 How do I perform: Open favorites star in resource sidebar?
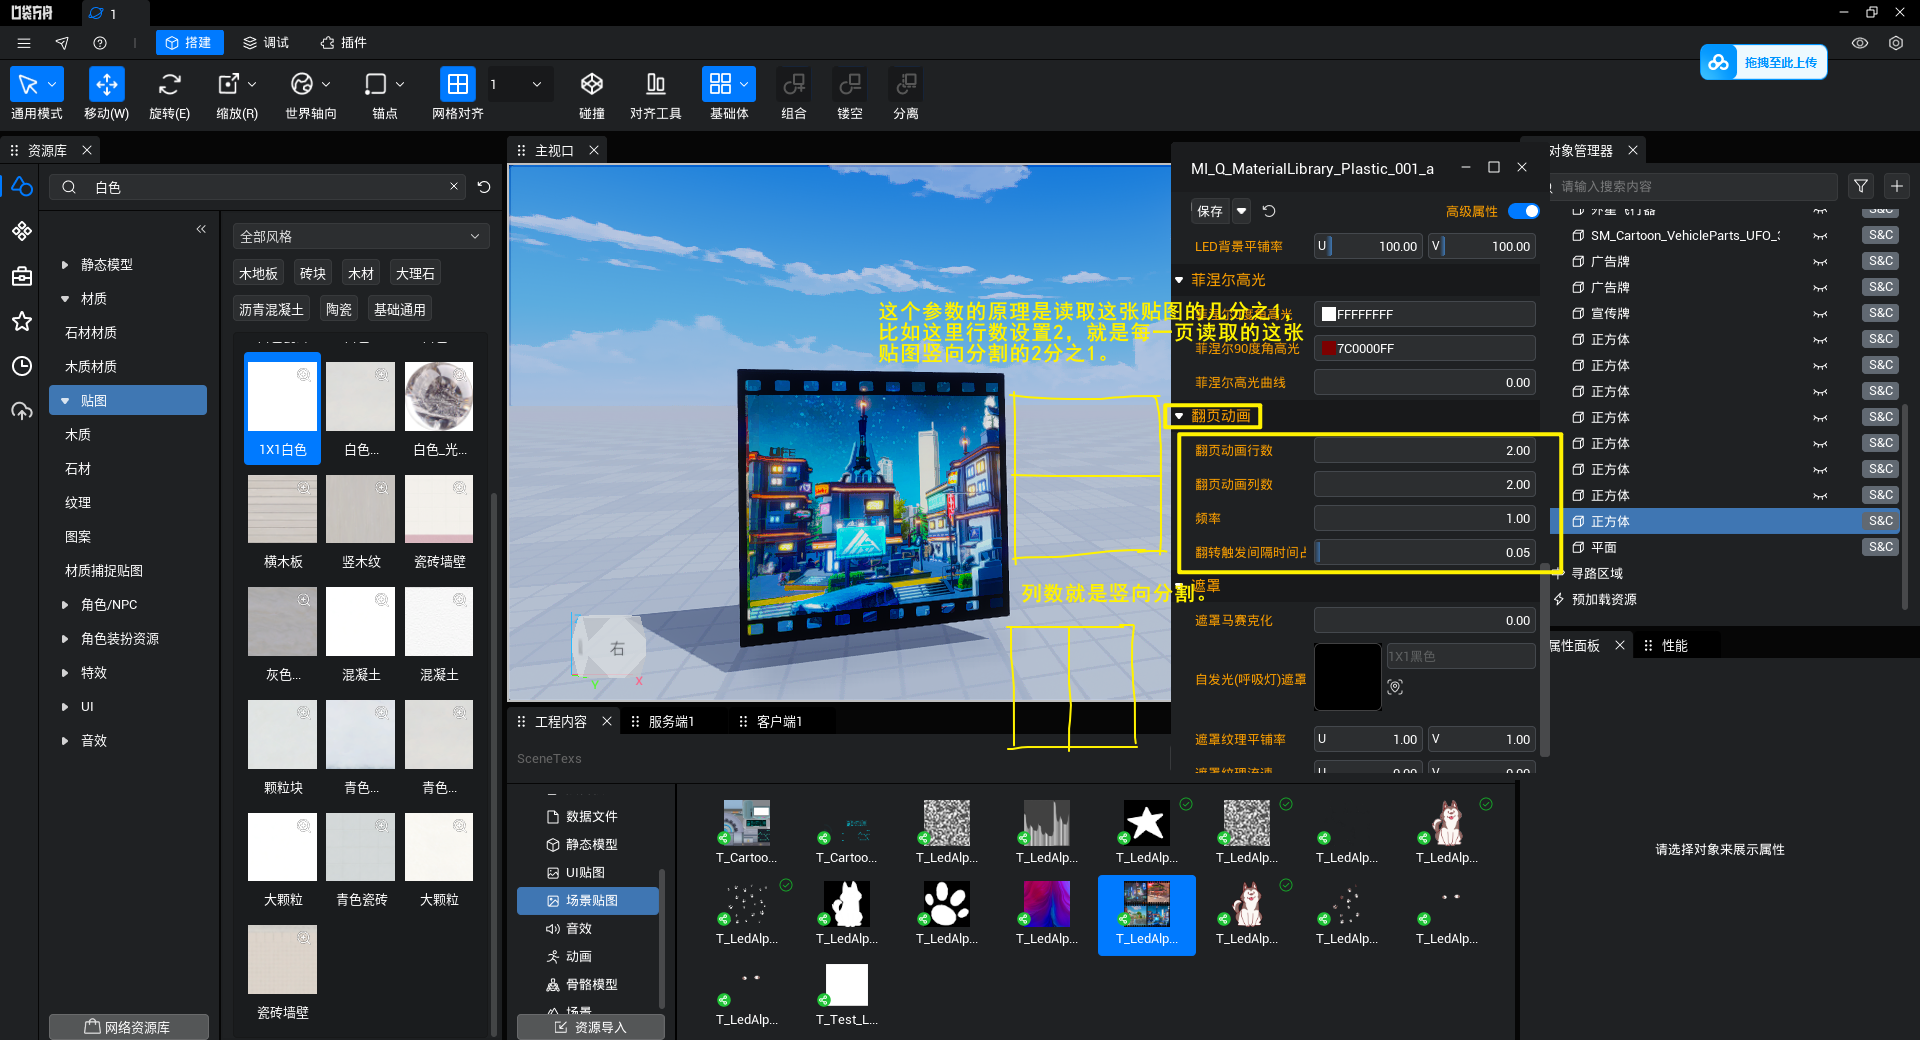pyautogui.click(x=22, y=321)
